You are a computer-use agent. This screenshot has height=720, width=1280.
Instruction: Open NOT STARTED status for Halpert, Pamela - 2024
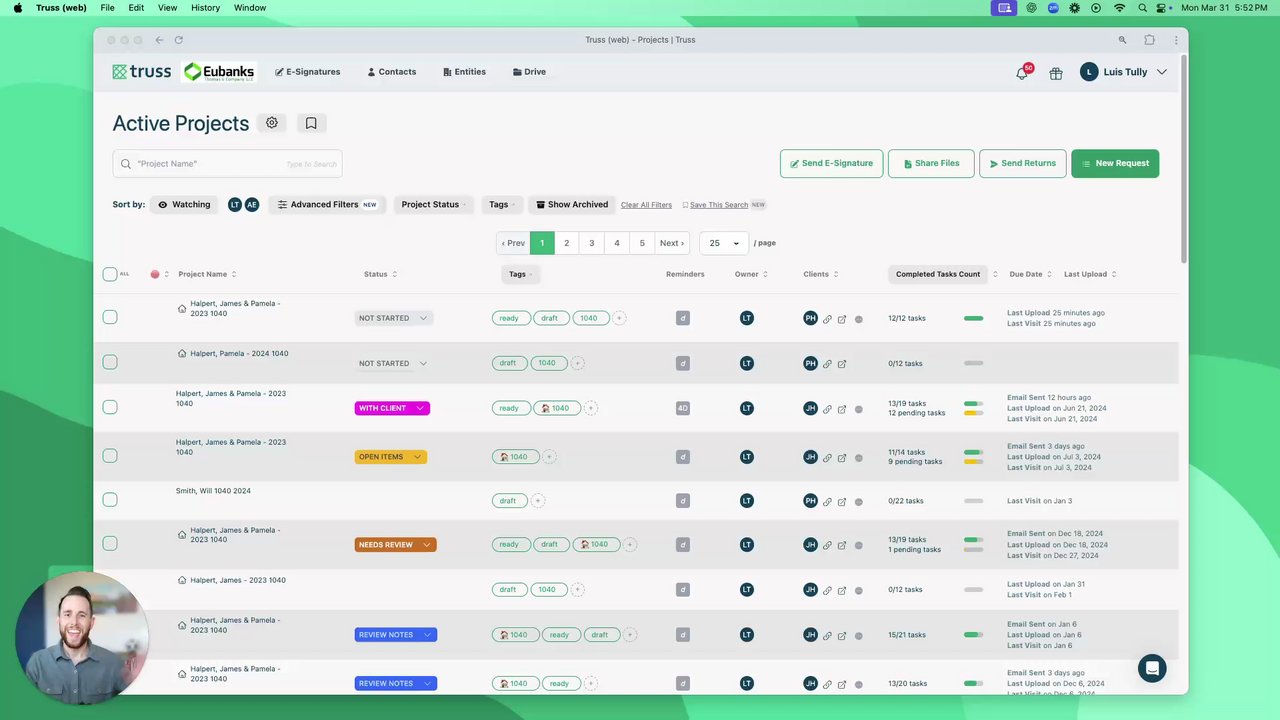[393, 364]
